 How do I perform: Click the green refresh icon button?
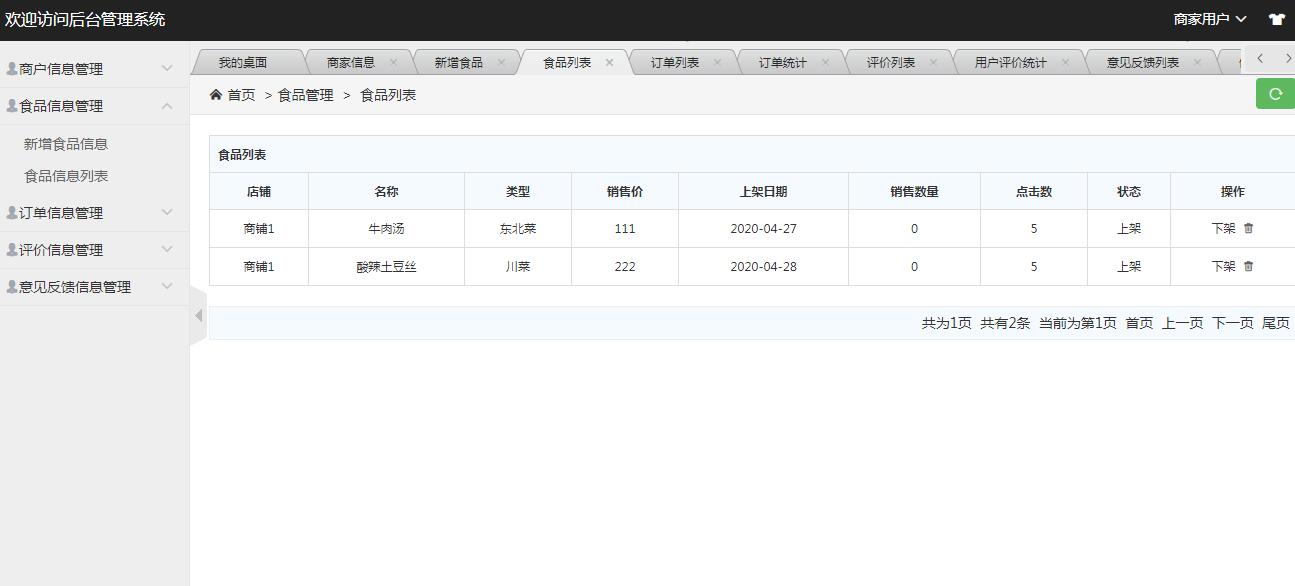(x=1275, y=94)
